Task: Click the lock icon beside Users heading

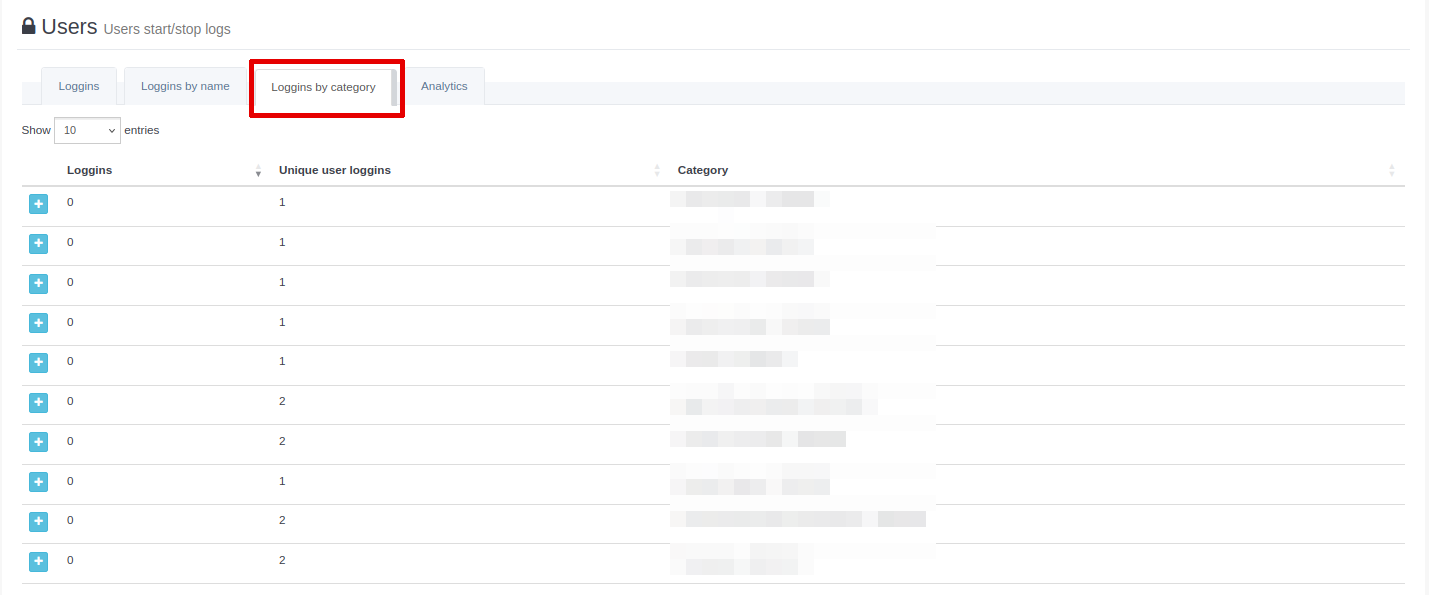Action: click(29, 26)
